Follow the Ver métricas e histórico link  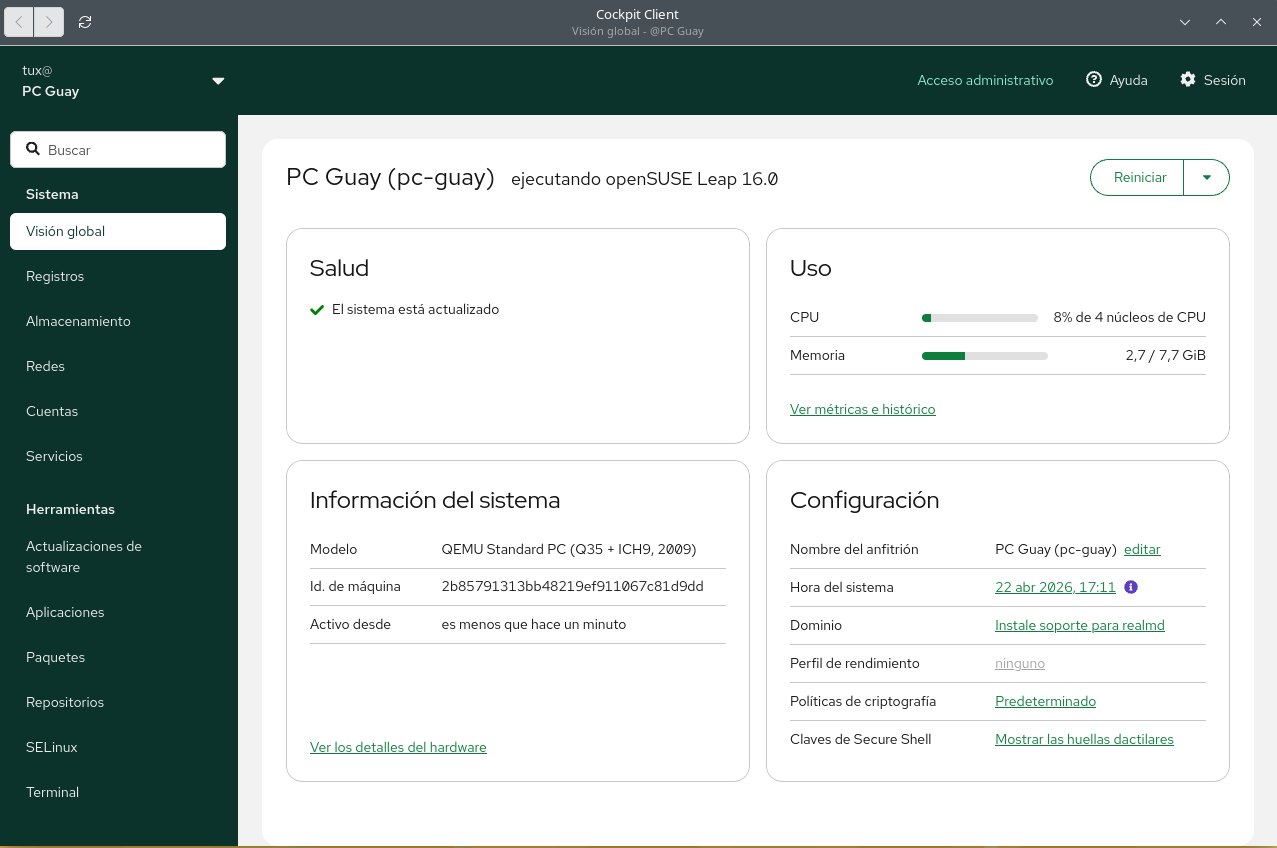[862, 409]
